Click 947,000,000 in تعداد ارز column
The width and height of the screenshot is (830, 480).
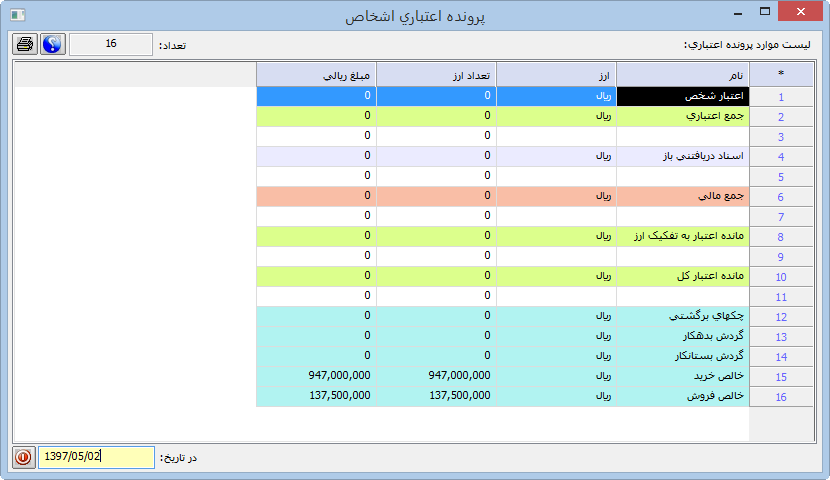pyautogui.click(x=436, y=376)
